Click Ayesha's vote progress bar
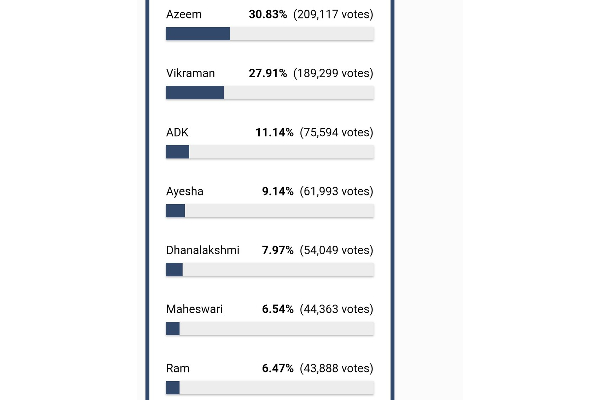Viewport: 600px width, 400px height. coord(270,211)
